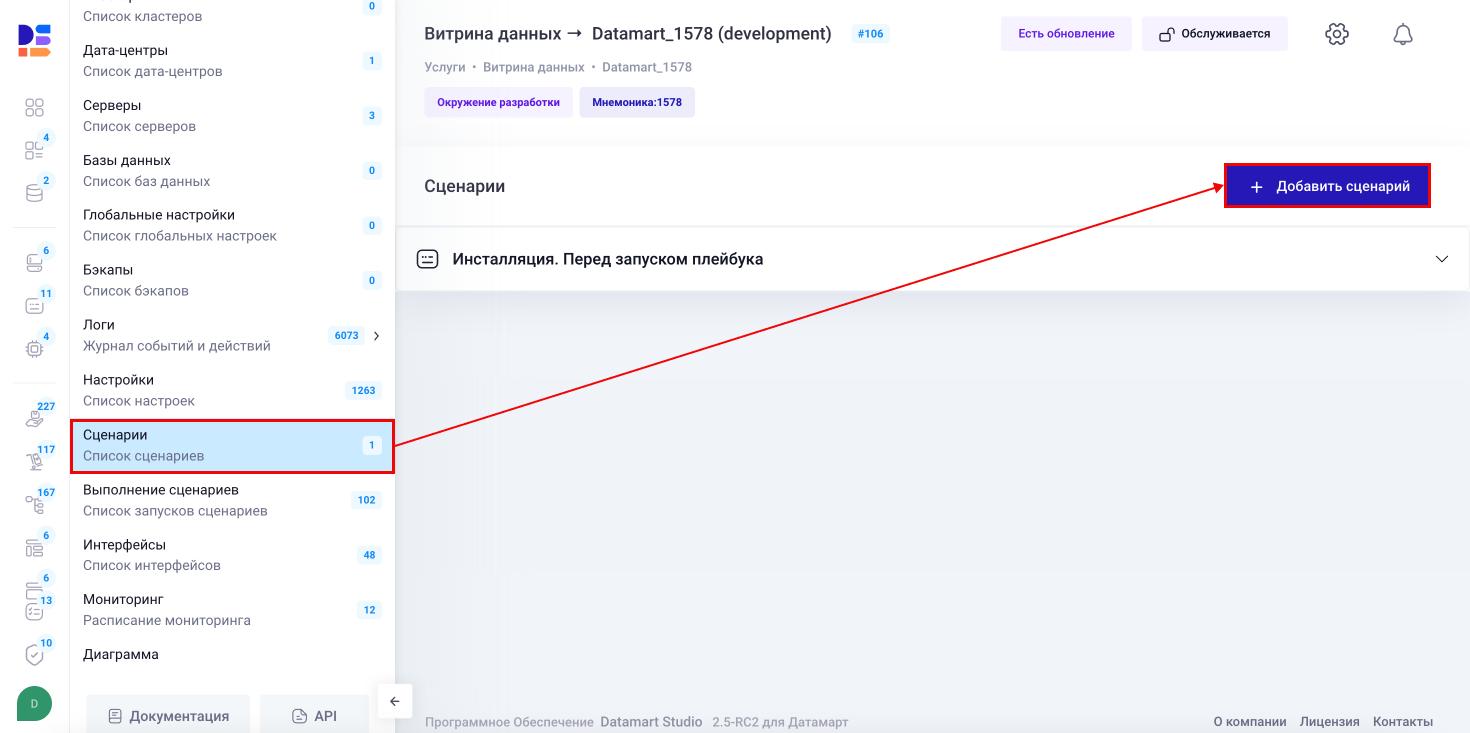Click the hierarchy tree icon with badge 167

[34, 505]
